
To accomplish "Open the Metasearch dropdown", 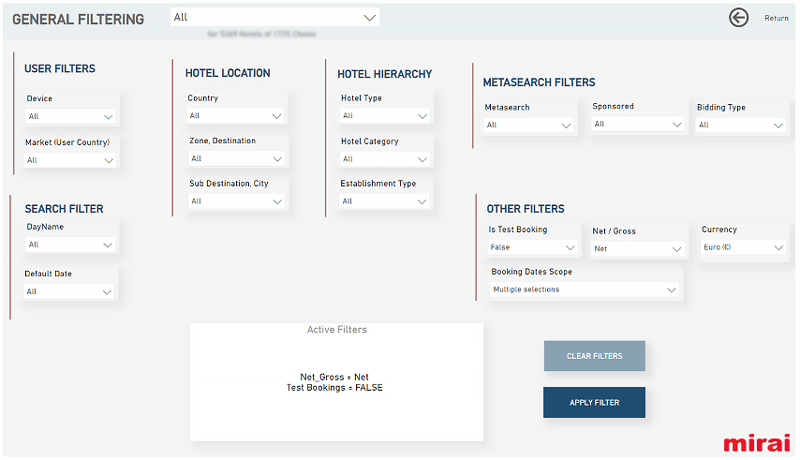I will click(x=529, y=125).
